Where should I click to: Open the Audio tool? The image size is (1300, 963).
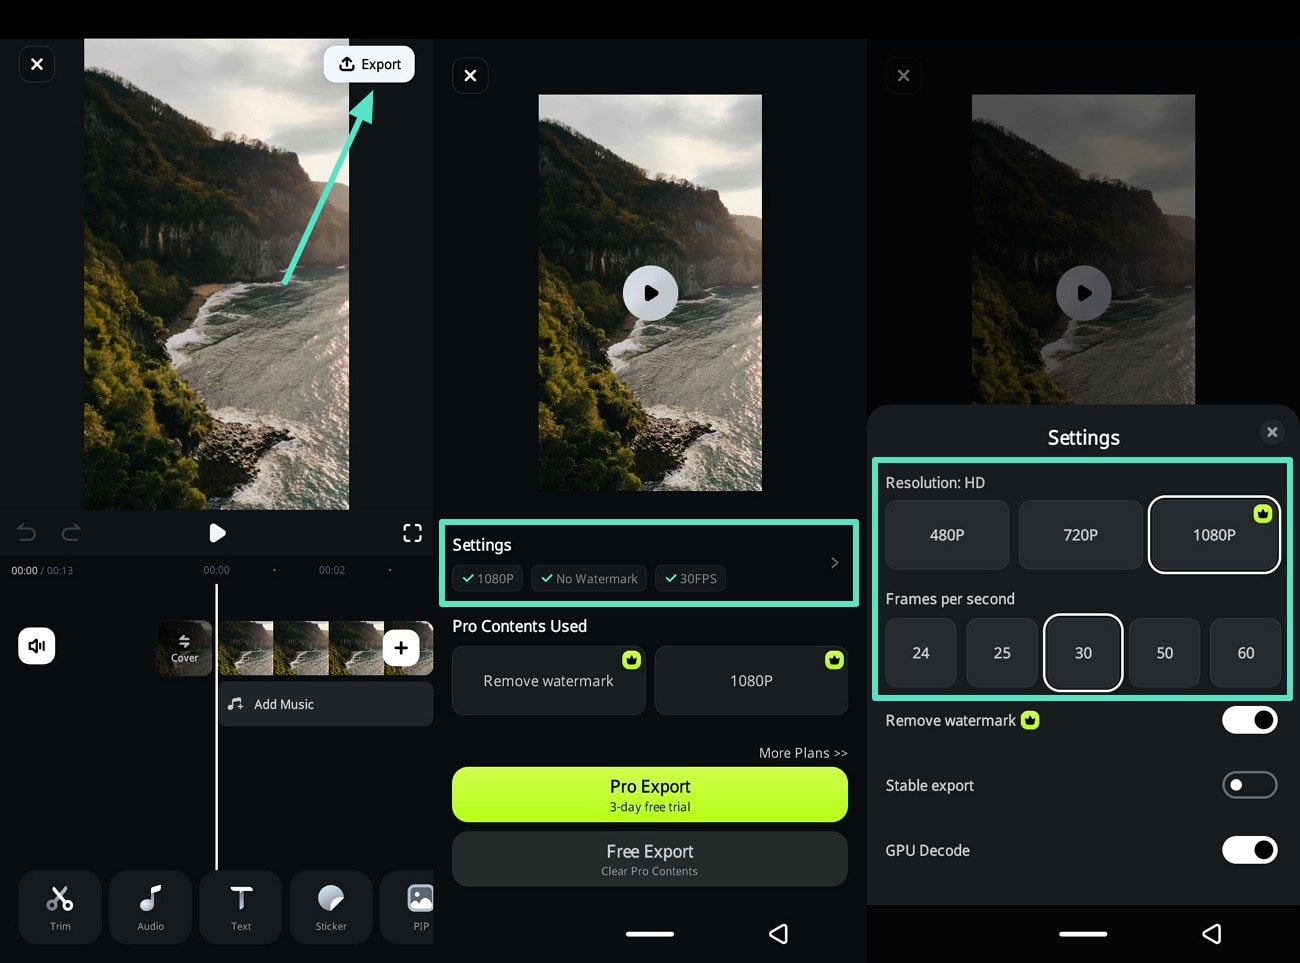[150, 907]
